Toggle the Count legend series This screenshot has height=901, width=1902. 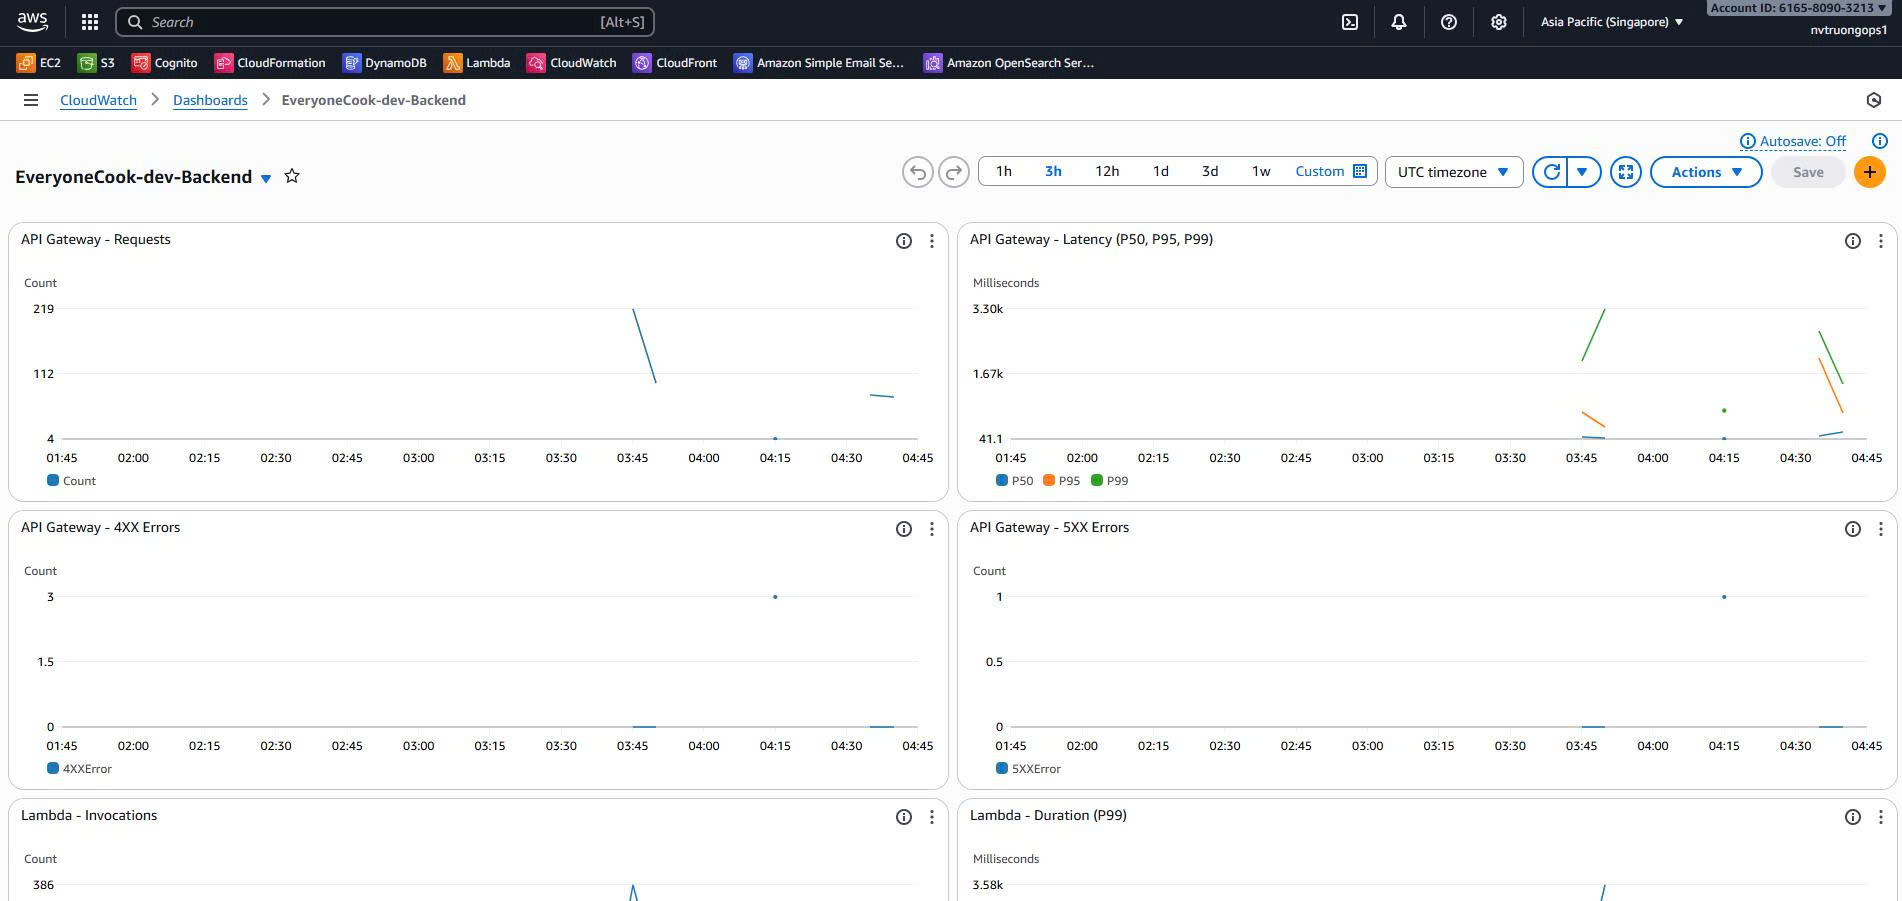click(x=71, y=481)
